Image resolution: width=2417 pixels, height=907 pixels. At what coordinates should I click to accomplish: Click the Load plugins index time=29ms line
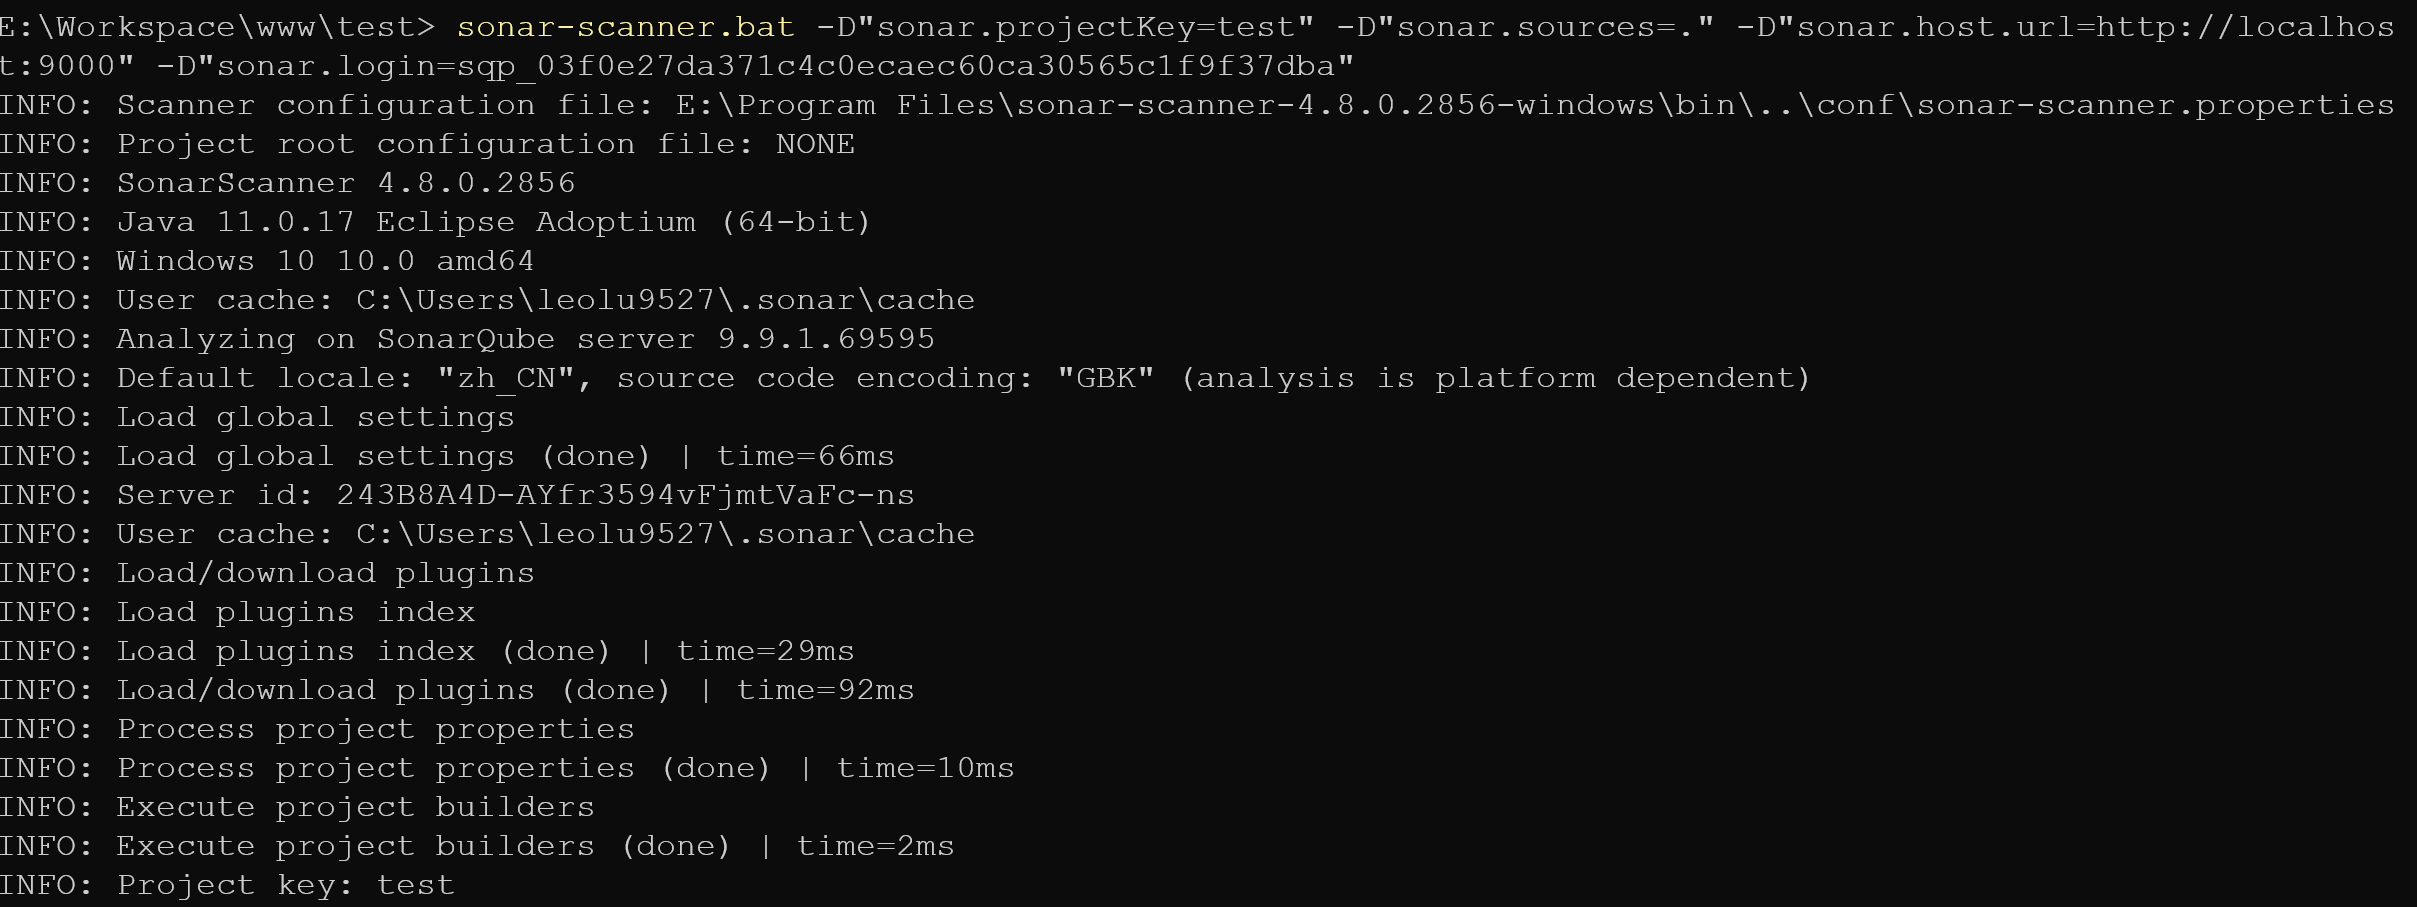[x=485, y=651]
